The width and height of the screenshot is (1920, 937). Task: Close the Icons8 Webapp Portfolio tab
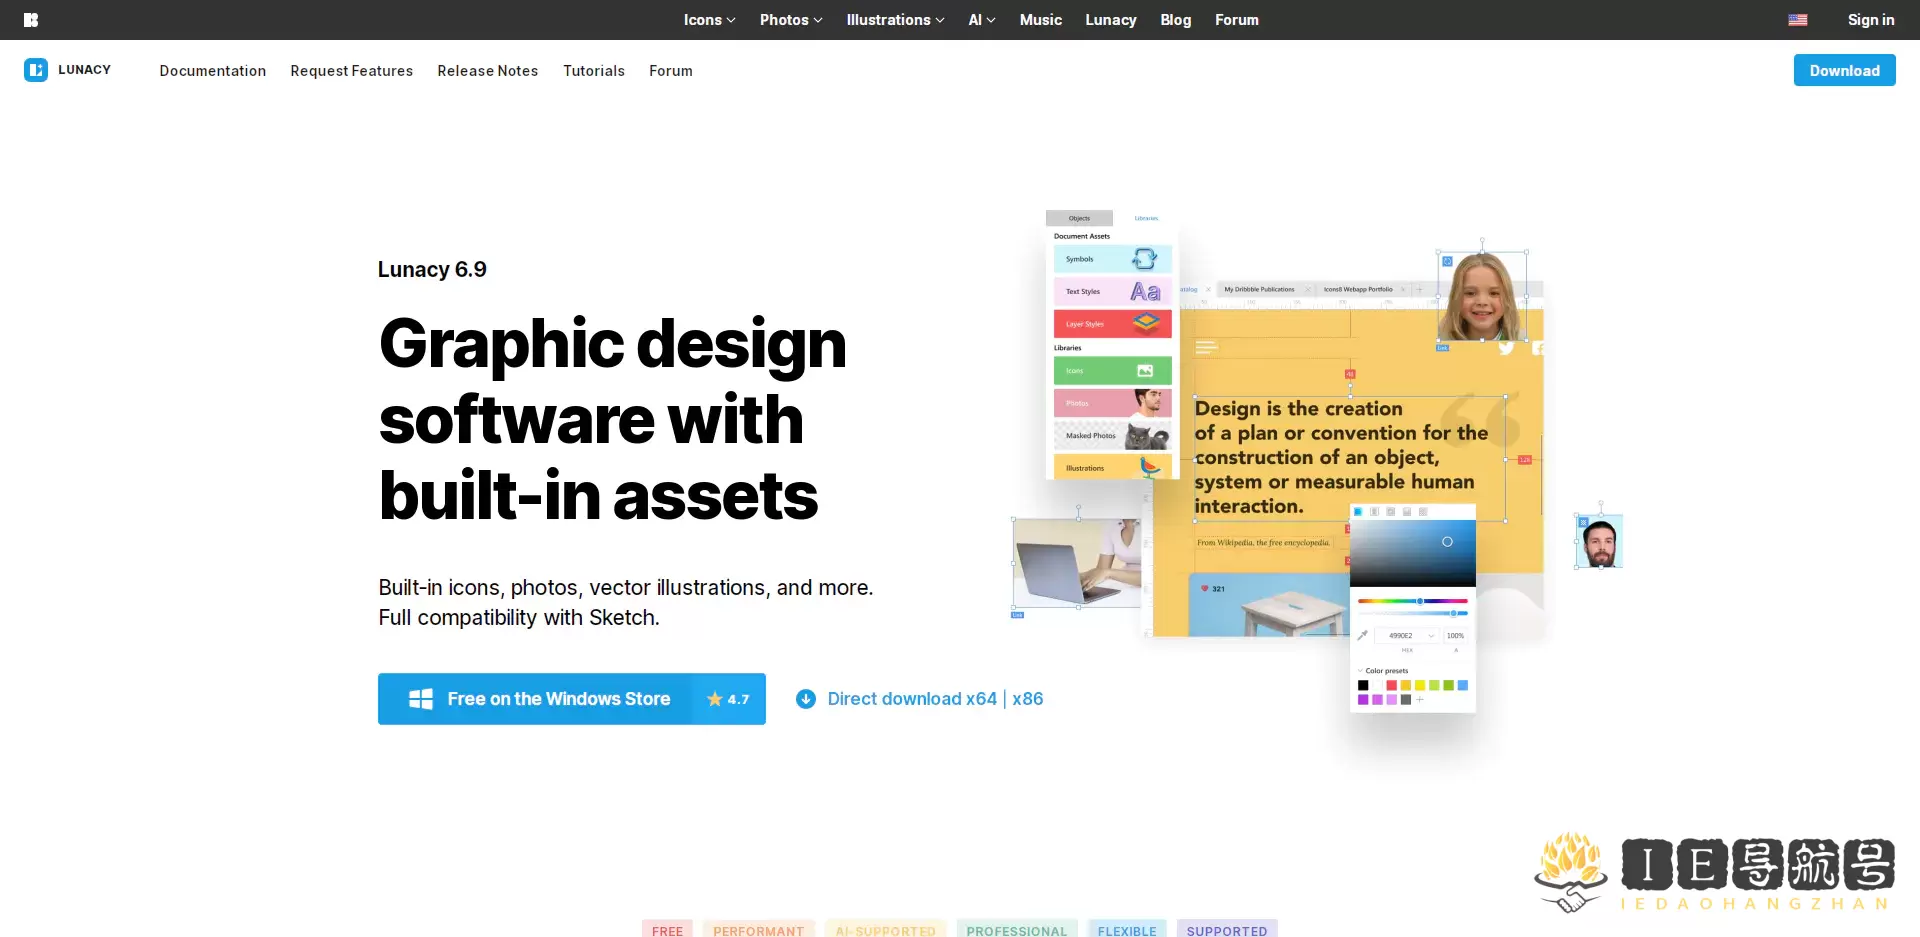tap(1403, 290)
